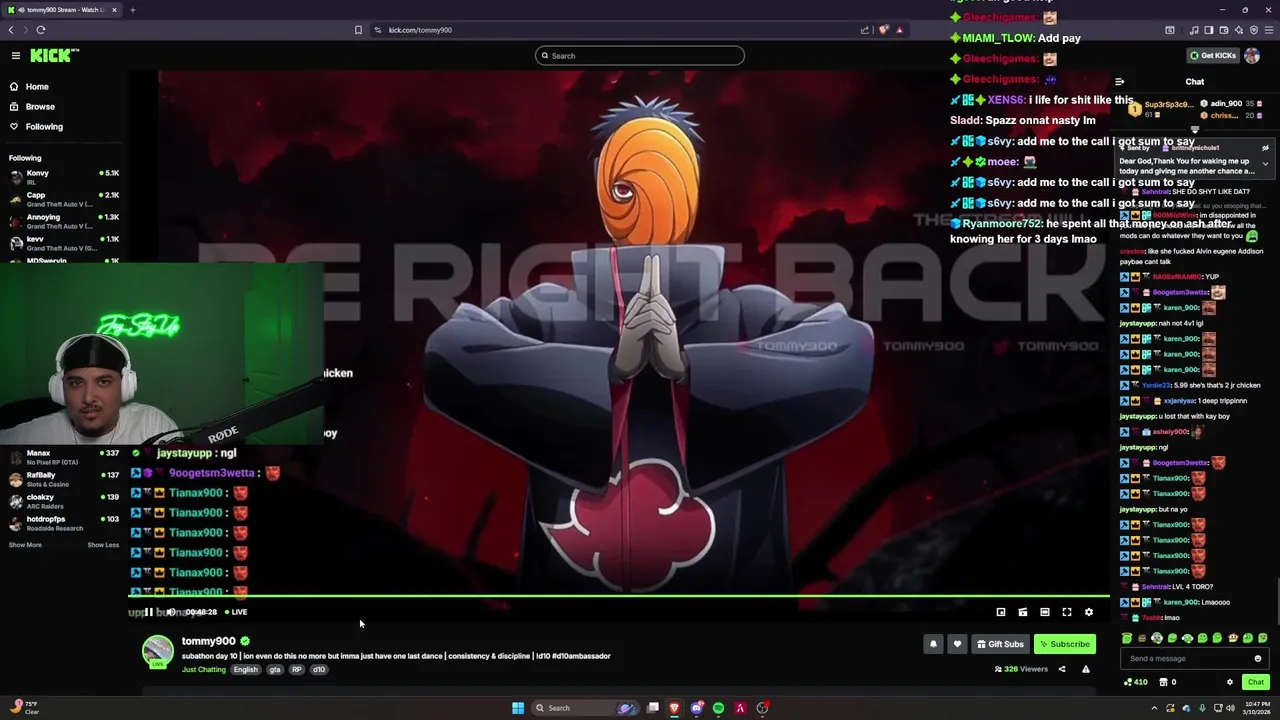Viewport: 1280px width, 720px height.
Task: Open tommy900 channel avatar
Action: pyautogui.click(x=157, y=651)
